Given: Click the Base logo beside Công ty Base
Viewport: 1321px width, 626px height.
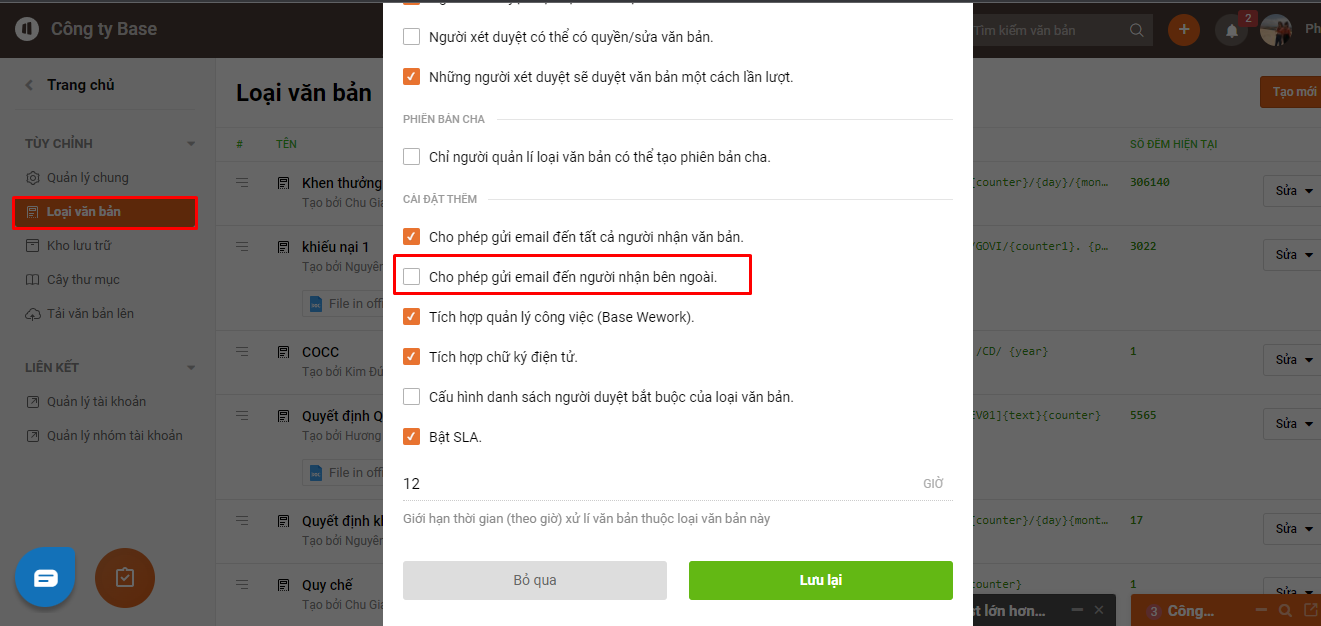Looking at the screenshot, I should pyautogui.click(x=27, y=29).
